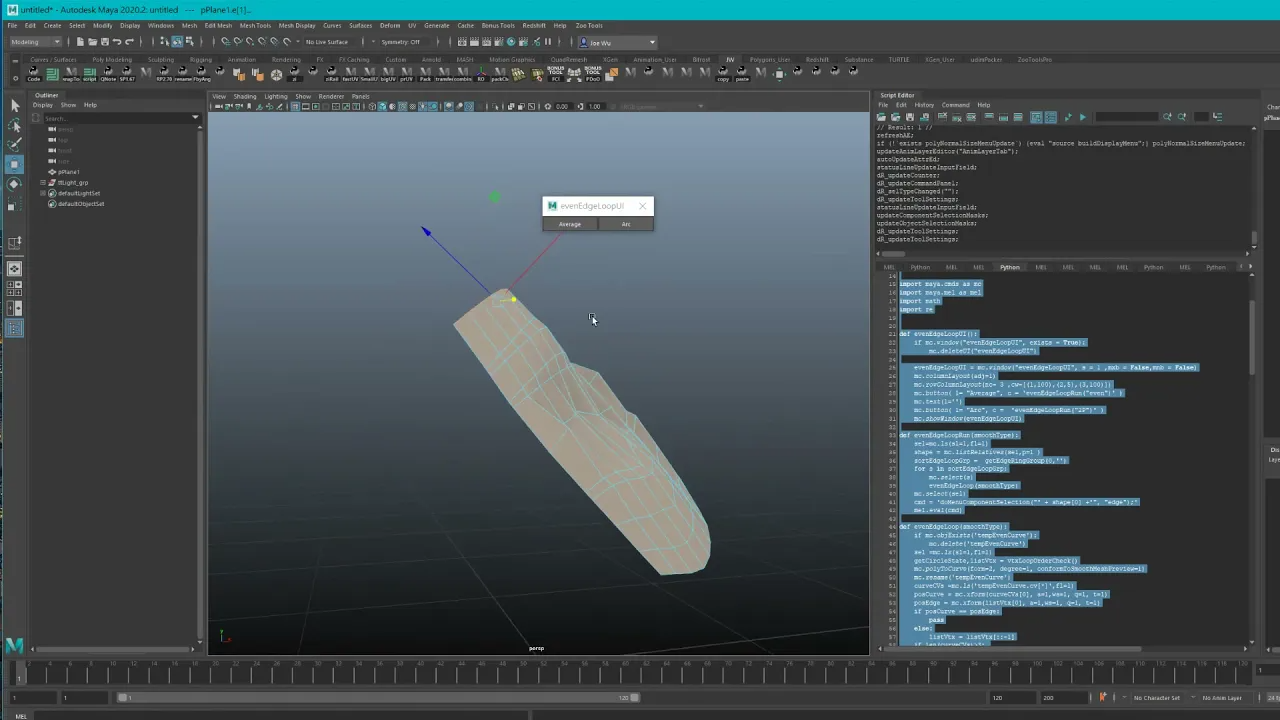Open the Modeling menu set dropdown
This screenshot has height=720, width=1280.
(36, 42)
